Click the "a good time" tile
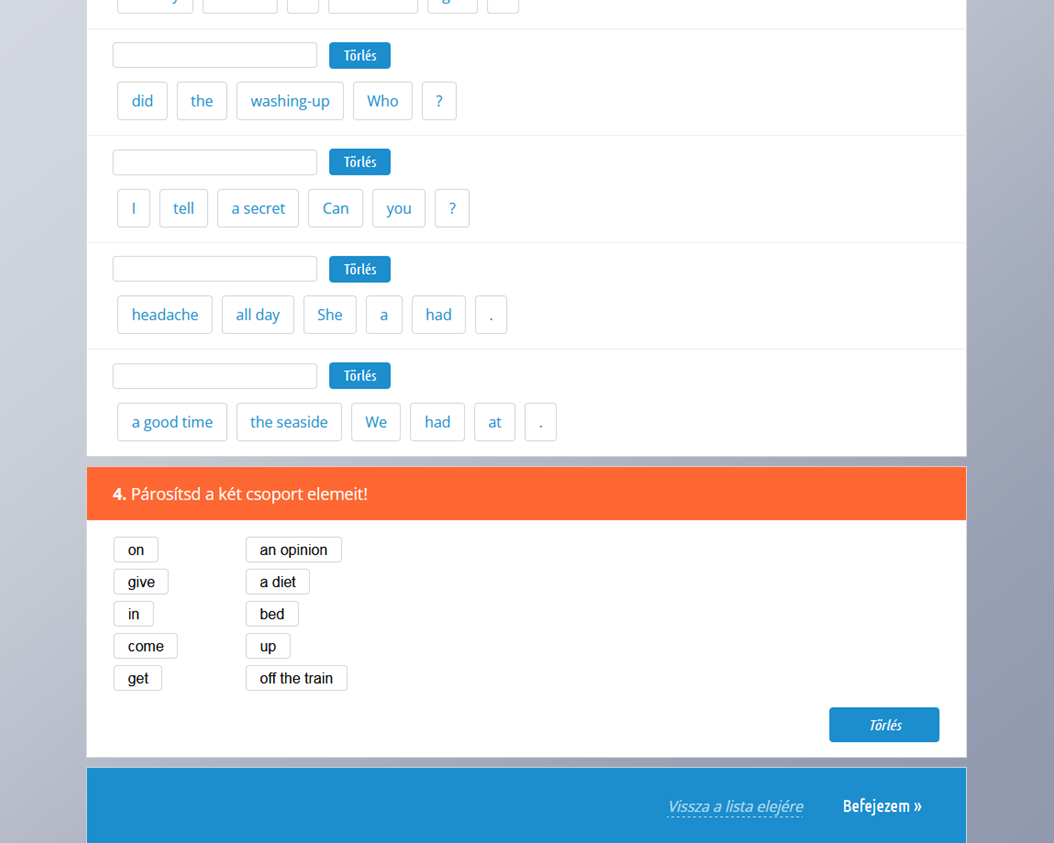This screenshot has height=843, width=1054. [172, 422]
